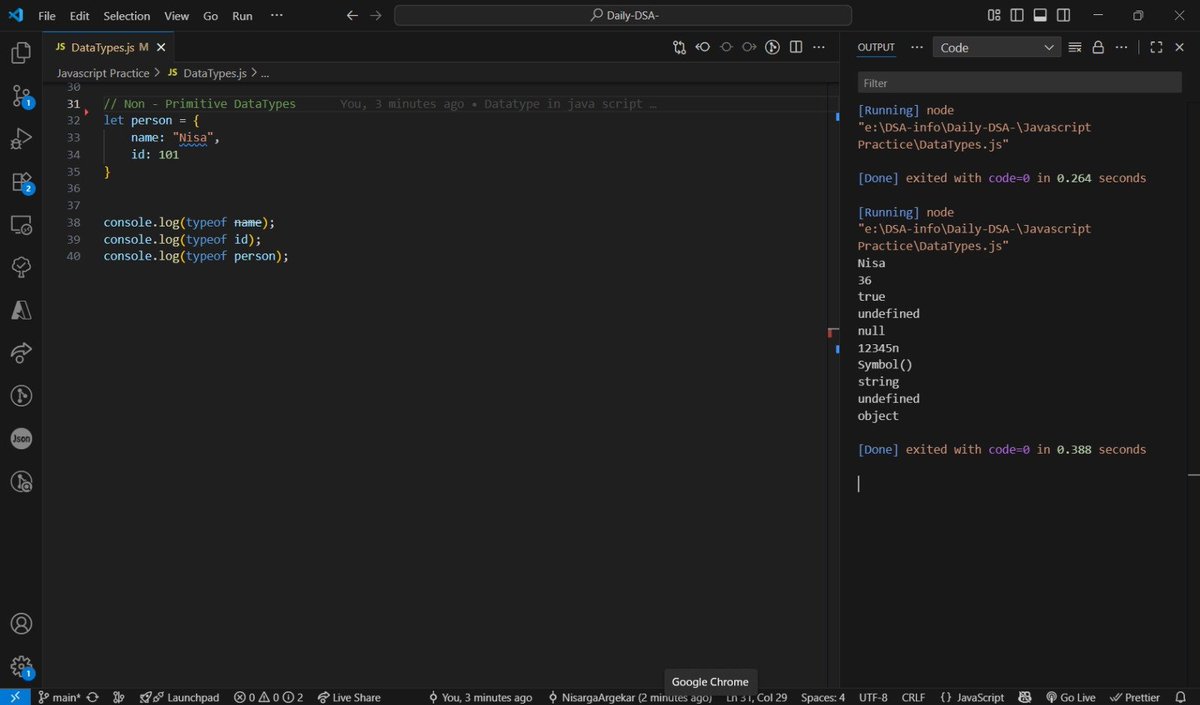This screenshot has height=705, width=1200.
Task: Expand Javascript Practice breadcrumb folder
Action: click(x=103, y=73)
